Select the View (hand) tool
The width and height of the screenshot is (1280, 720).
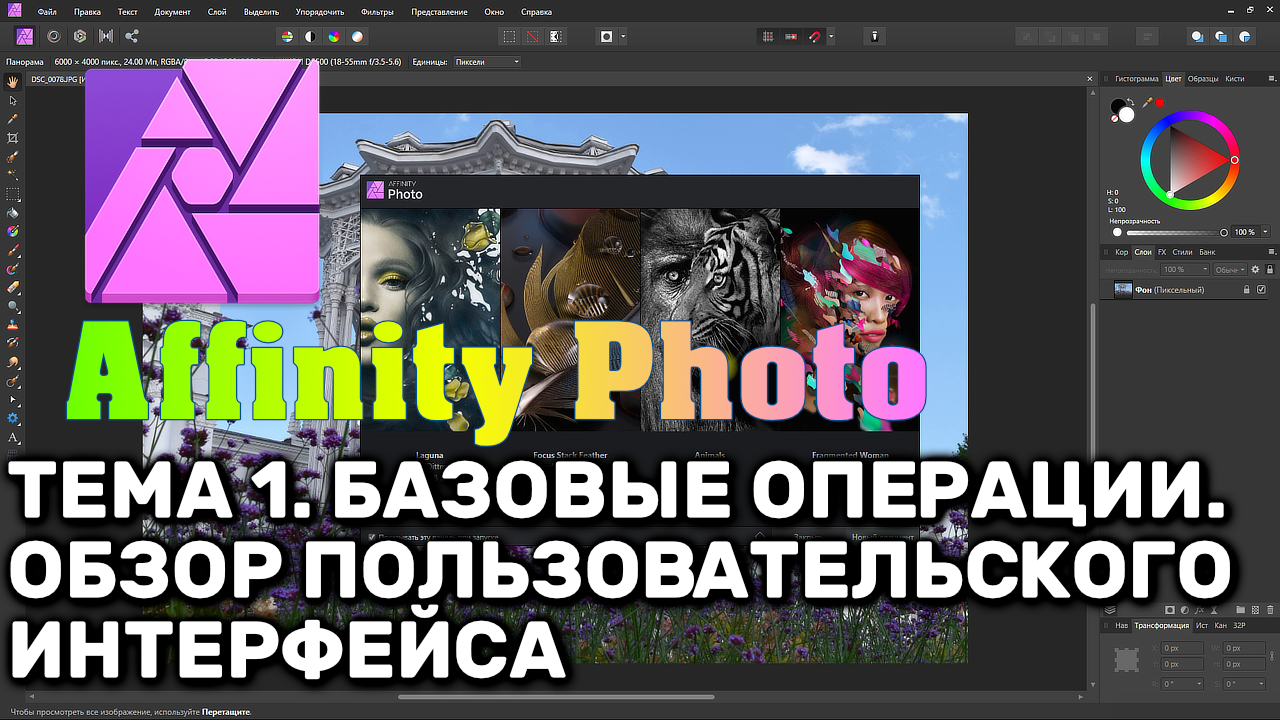tap(13, 82)
